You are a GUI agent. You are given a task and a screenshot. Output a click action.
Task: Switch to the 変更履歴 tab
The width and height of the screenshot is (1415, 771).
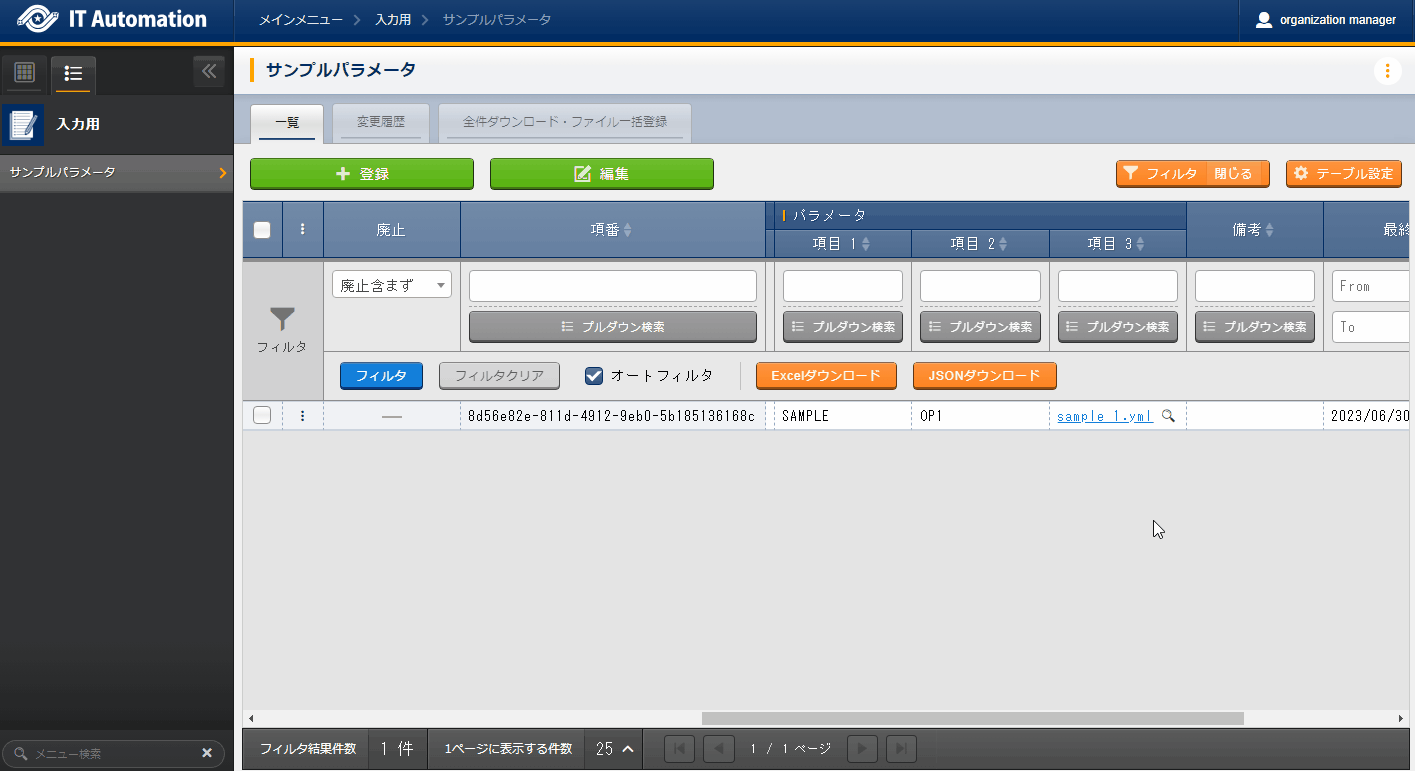[x=381, y=122]
